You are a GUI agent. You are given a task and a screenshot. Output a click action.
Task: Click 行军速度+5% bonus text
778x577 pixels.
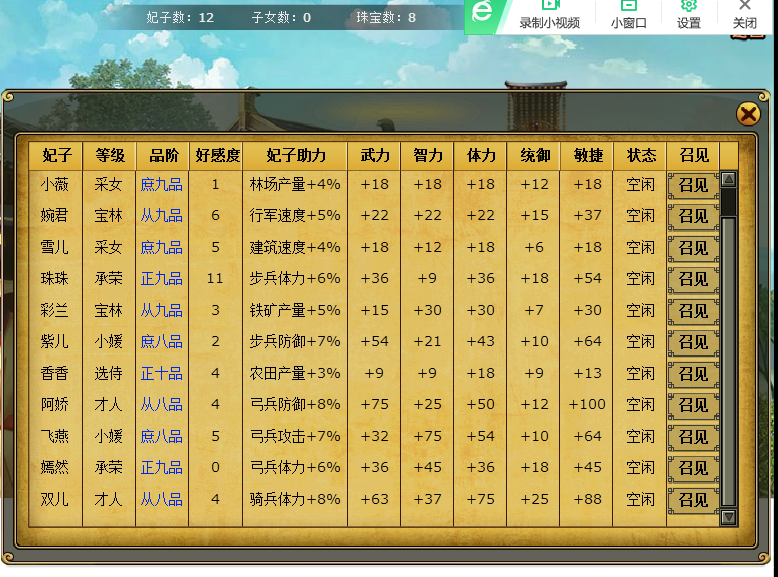pos(295,216)
